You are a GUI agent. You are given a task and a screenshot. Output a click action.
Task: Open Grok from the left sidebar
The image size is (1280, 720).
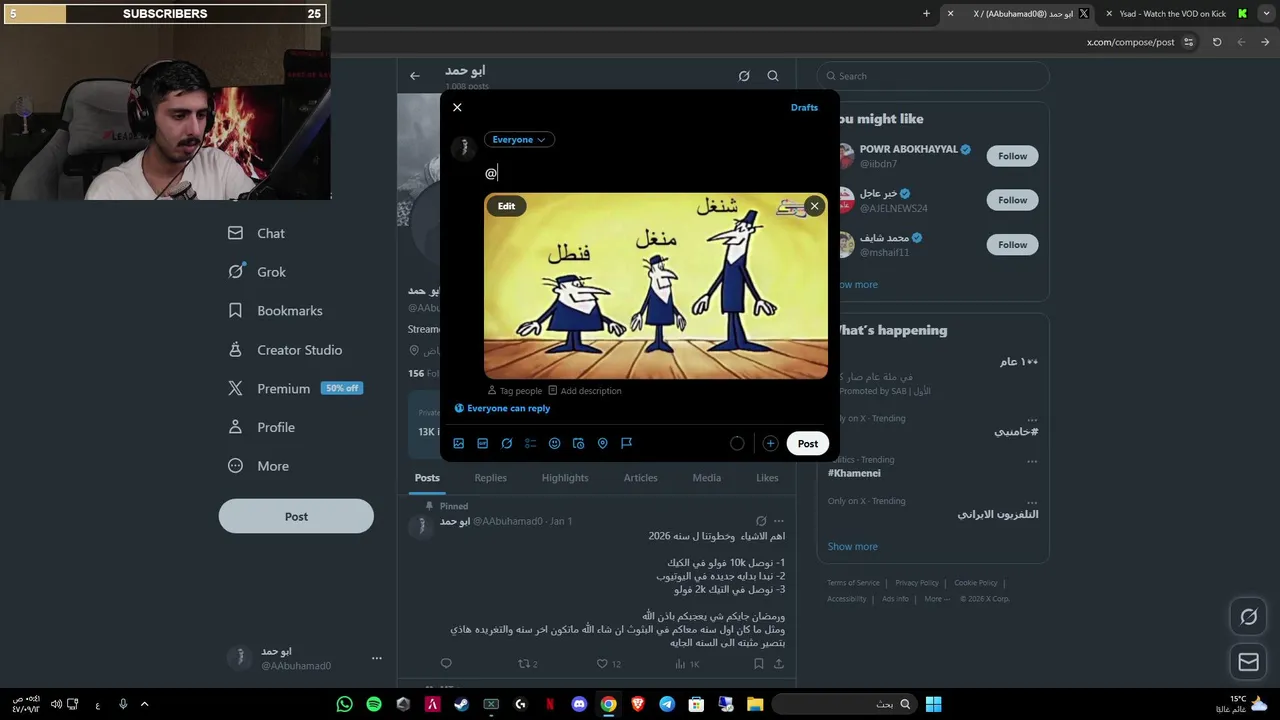point(257,272)
